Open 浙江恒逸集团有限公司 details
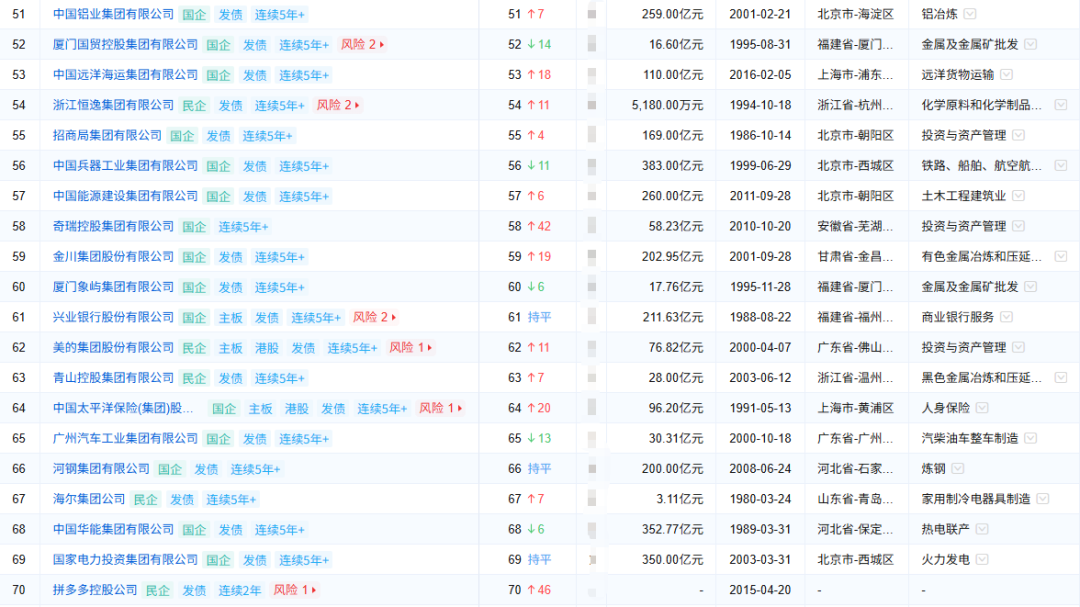Viewport: 1080px width, 607px height. [113, 105]
